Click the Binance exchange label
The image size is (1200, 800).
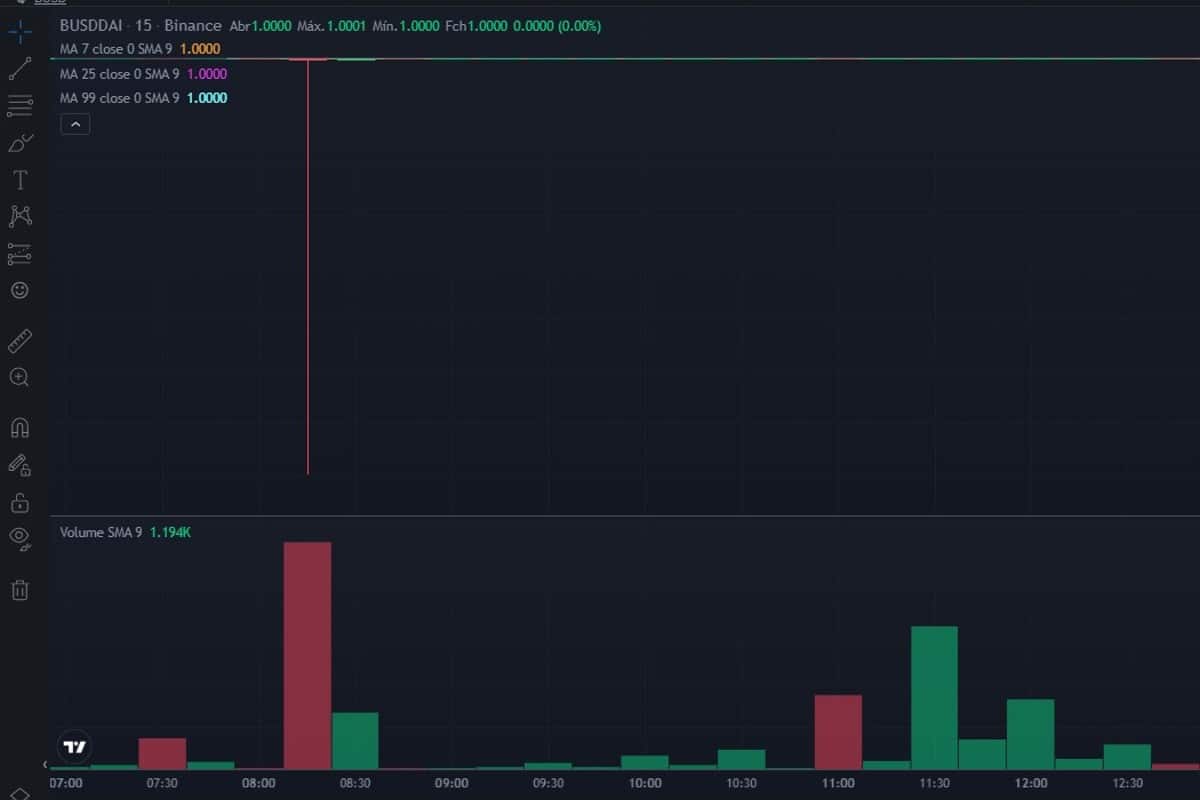pyautogui.click(x=192, y=25)
